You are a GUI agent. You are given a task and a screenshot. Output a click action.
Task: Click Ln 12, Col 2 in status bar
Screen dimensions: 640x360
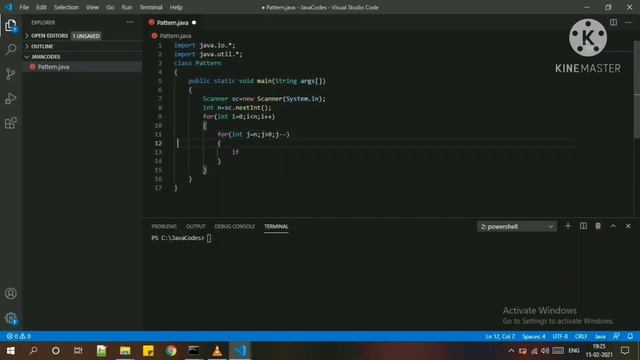[500, 336]
